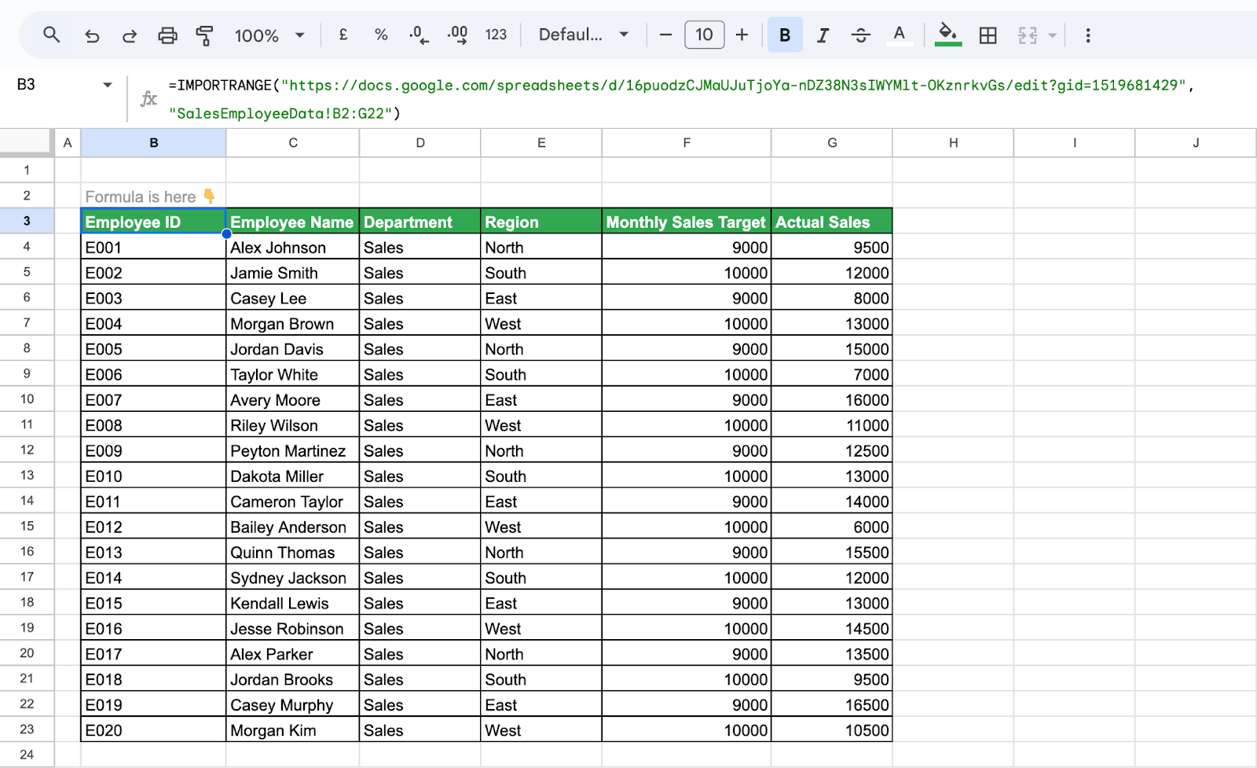This screenshot has width=1257, height=768.
Task: Decrease font size with minus button
Action: [666, 35]
